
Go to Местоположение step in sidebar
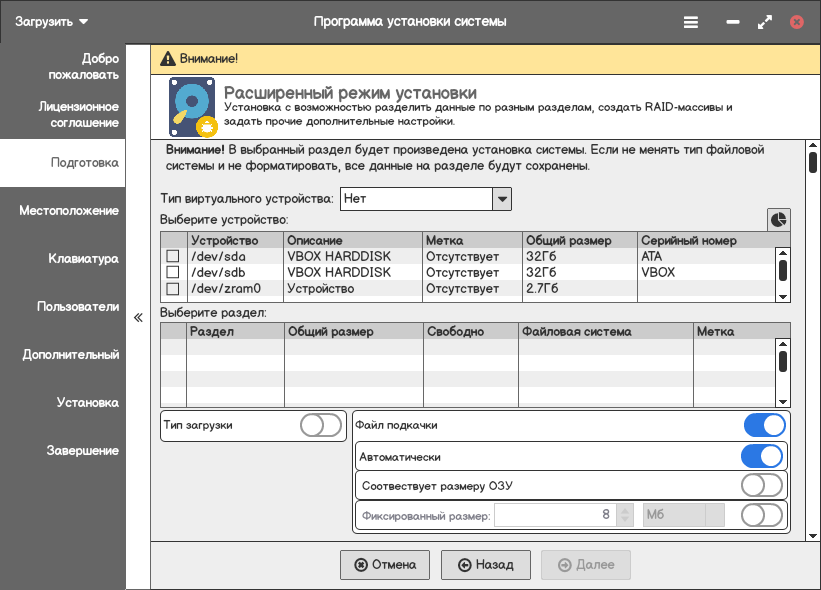(68, 211)
